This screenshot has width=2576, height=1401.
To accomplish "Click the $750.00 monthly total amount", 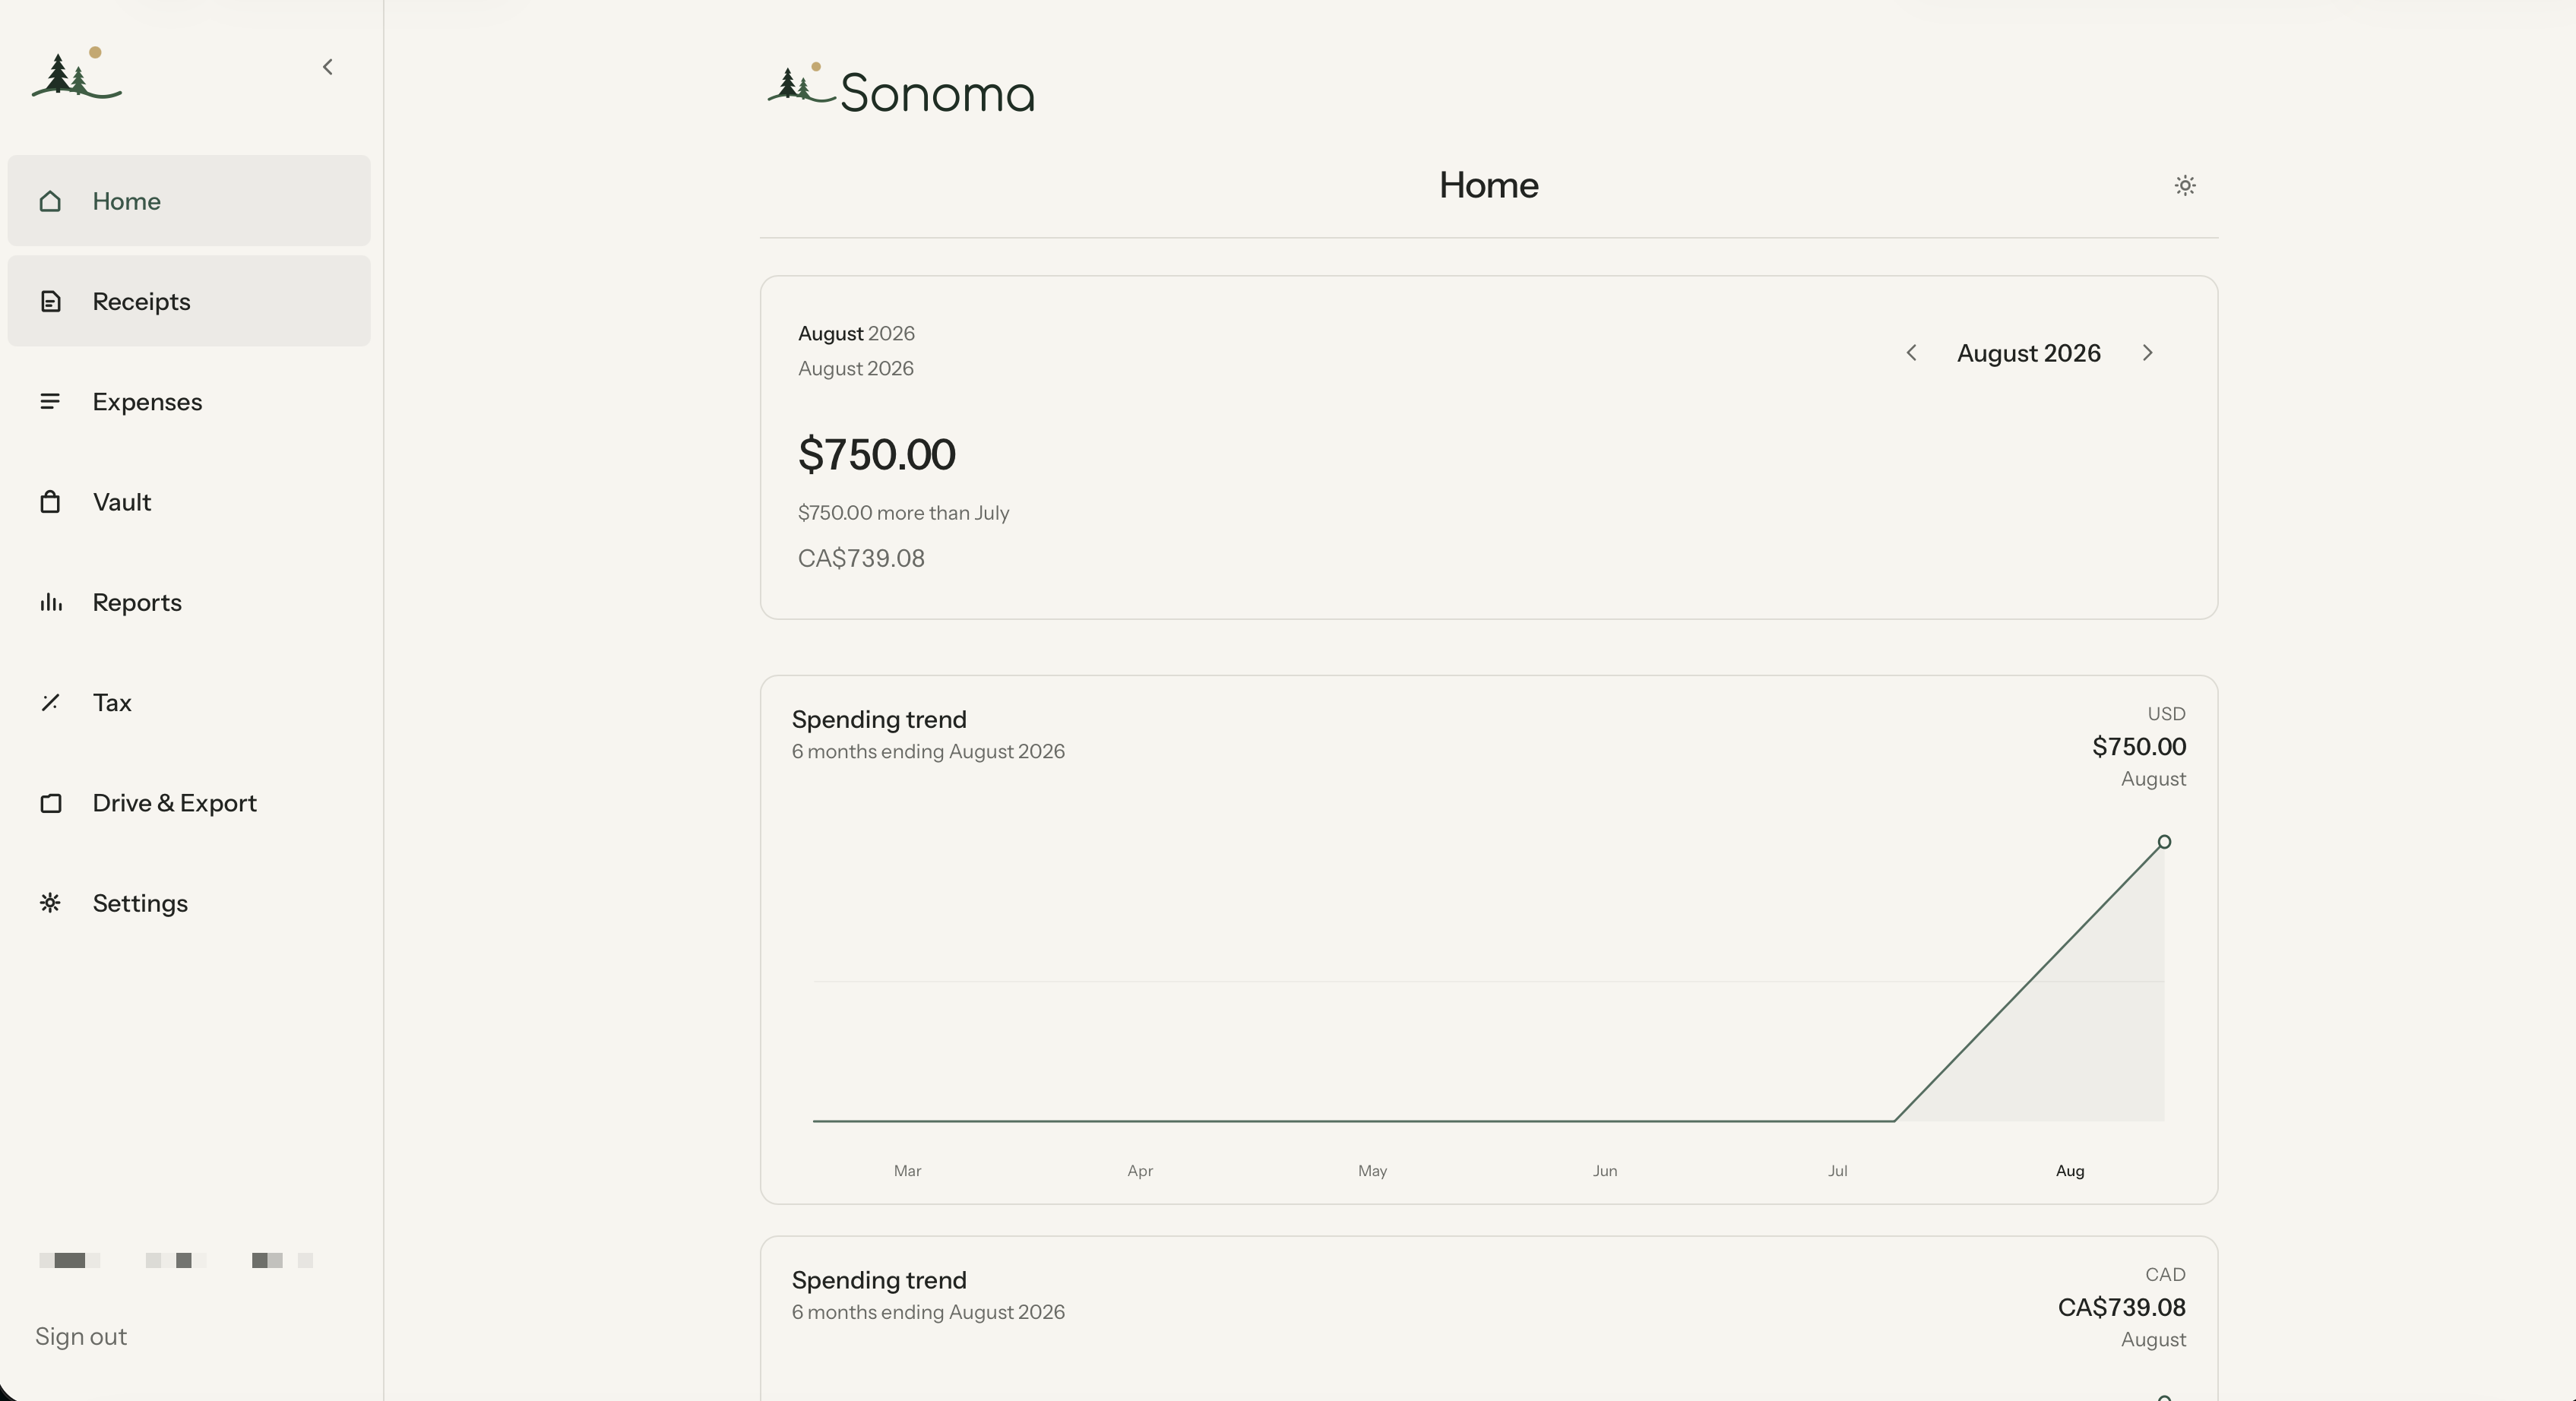I will 877,455.
